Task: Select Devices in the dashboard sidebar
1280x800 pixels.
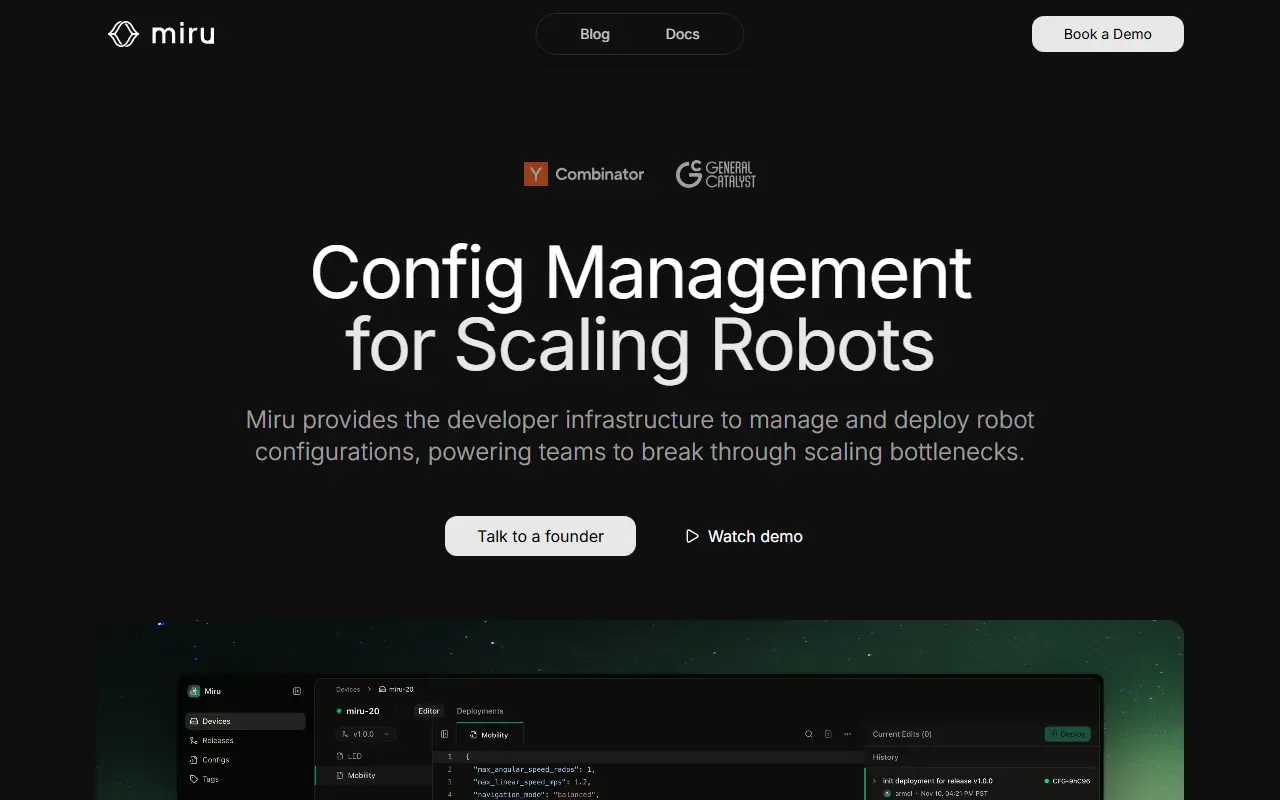Action: pos(245,721)
